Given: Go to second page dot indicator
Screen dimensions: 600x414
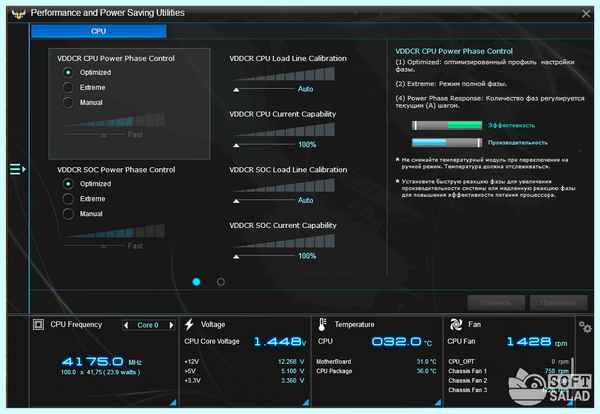Looking at the screenshot, I should click(x=221, y=282).
